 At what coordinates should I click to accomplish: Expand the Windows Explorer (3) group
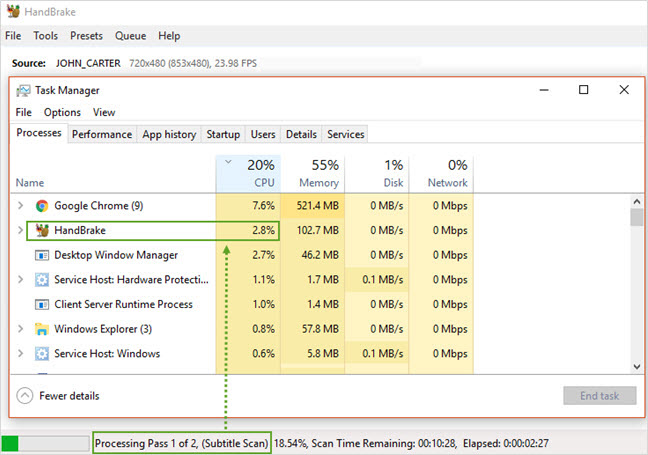coord(20,329)
